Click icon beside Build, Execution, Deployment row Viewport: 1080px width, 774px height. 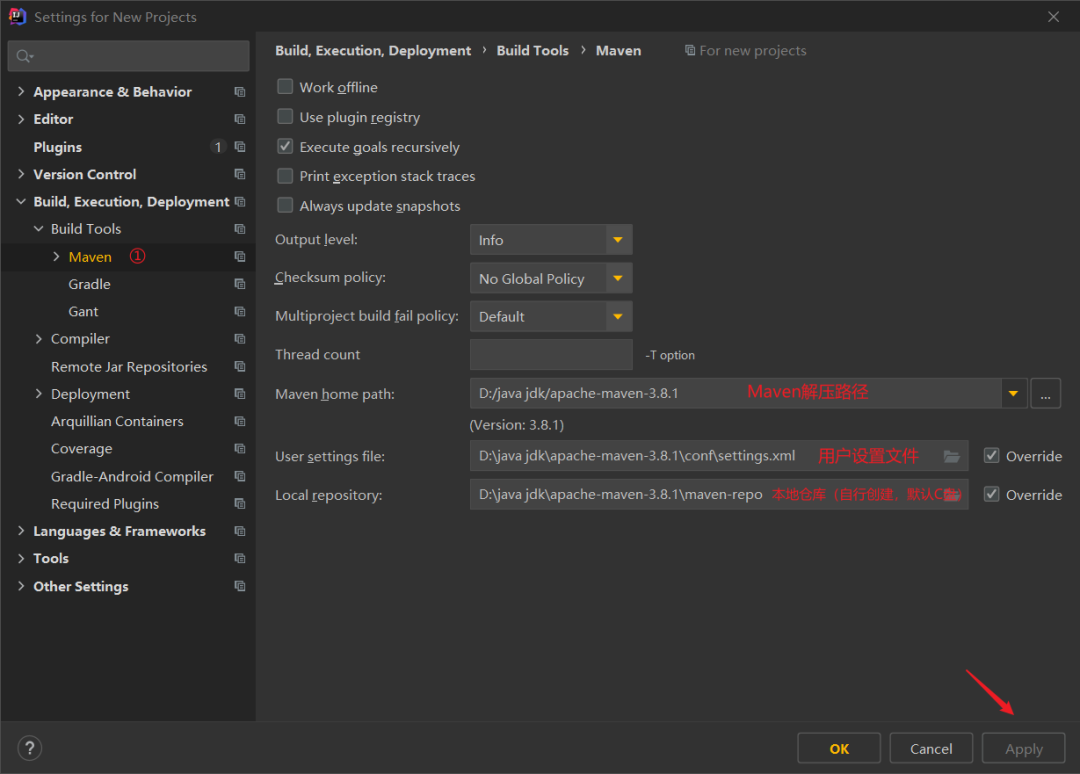click(240, 202)
